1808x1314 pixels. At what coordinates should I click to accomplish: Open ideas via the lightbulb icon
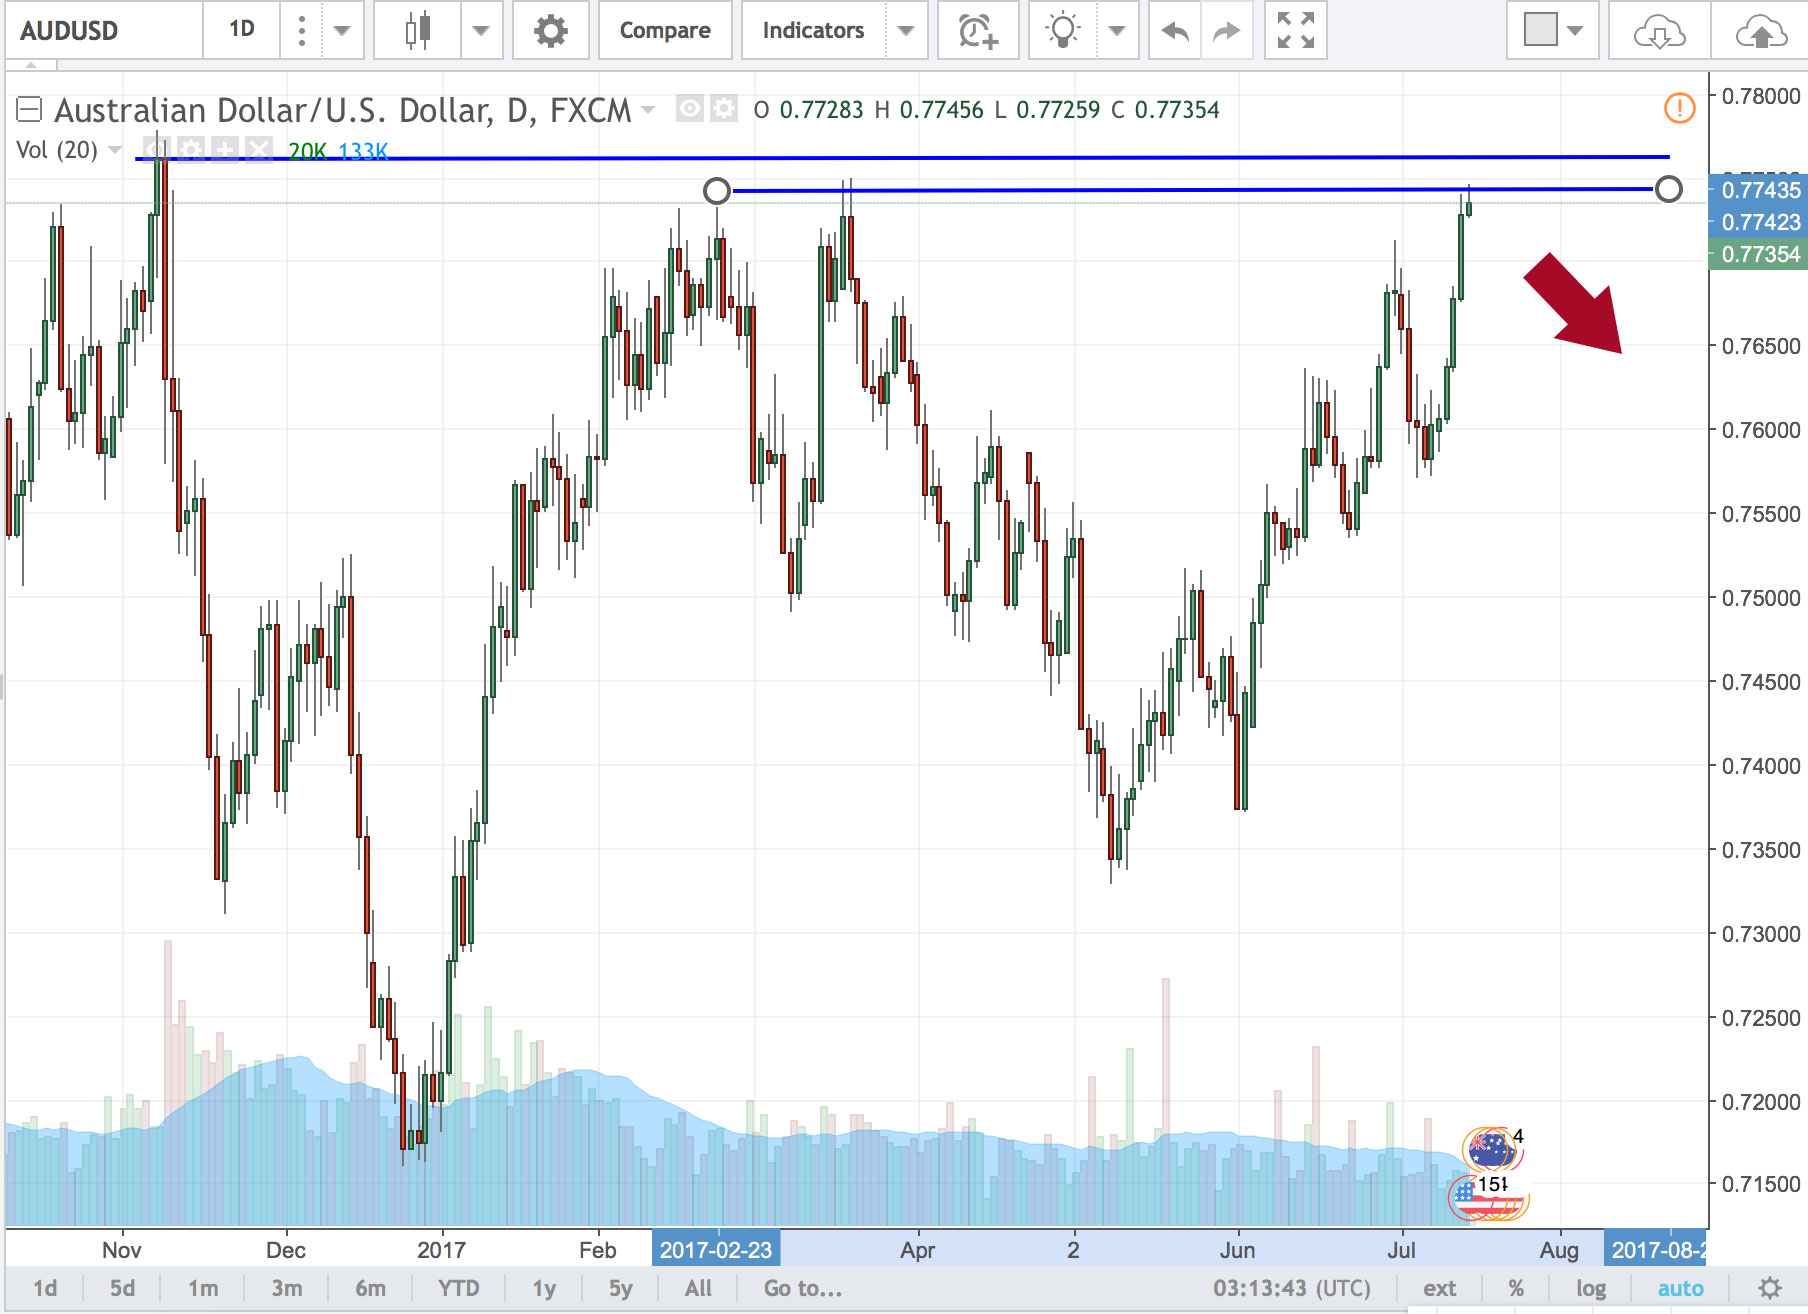point(1063,31)
